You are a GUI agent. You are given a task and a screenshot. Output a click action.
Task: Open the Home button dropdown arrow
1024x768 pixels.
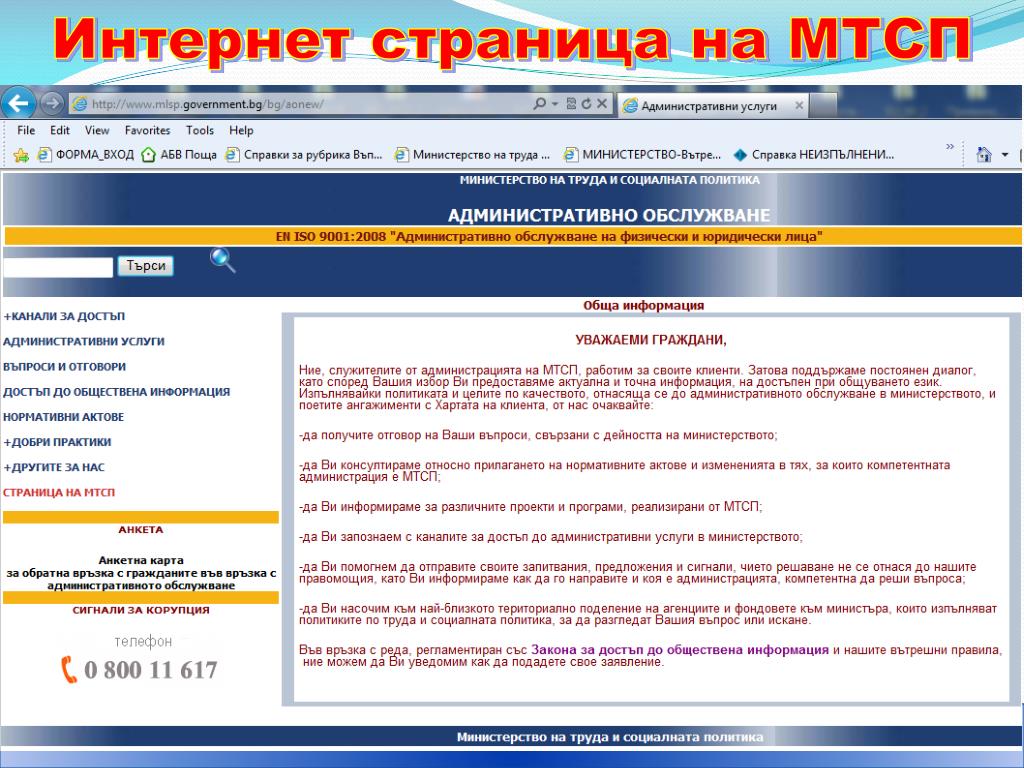tap(1005, 155)
